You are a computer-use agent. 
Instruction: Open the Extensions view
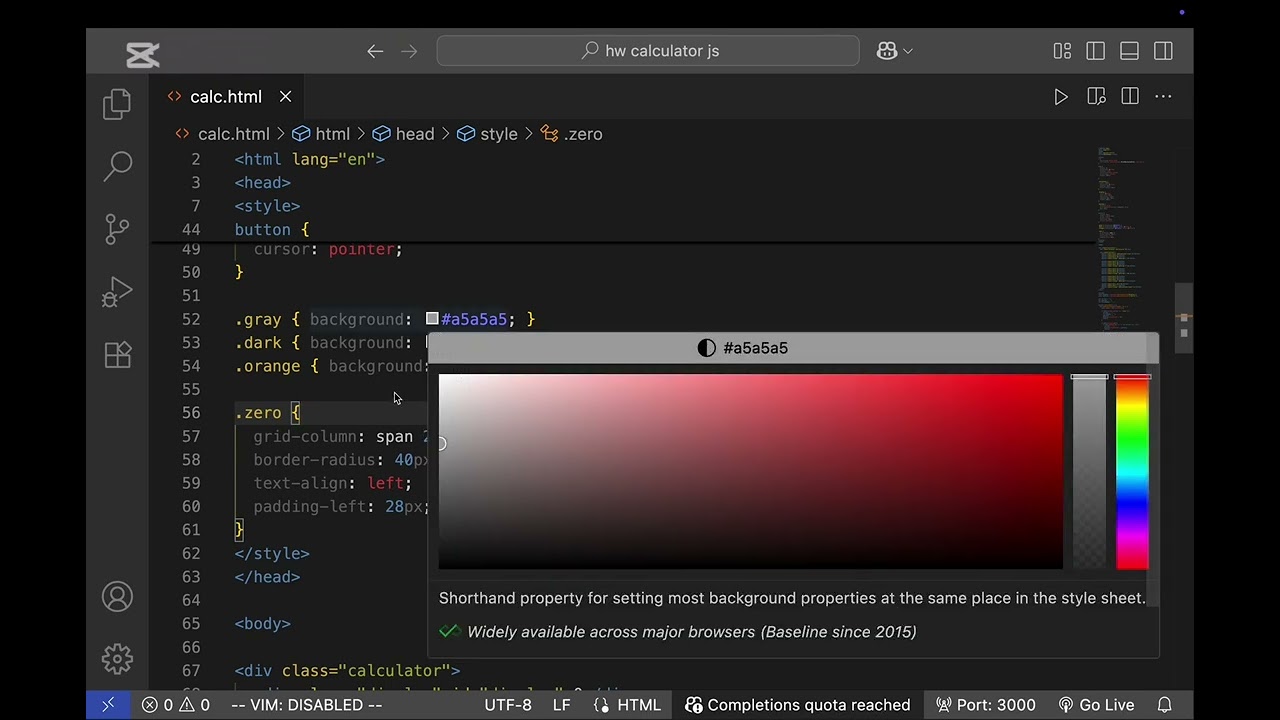point(117,355)
